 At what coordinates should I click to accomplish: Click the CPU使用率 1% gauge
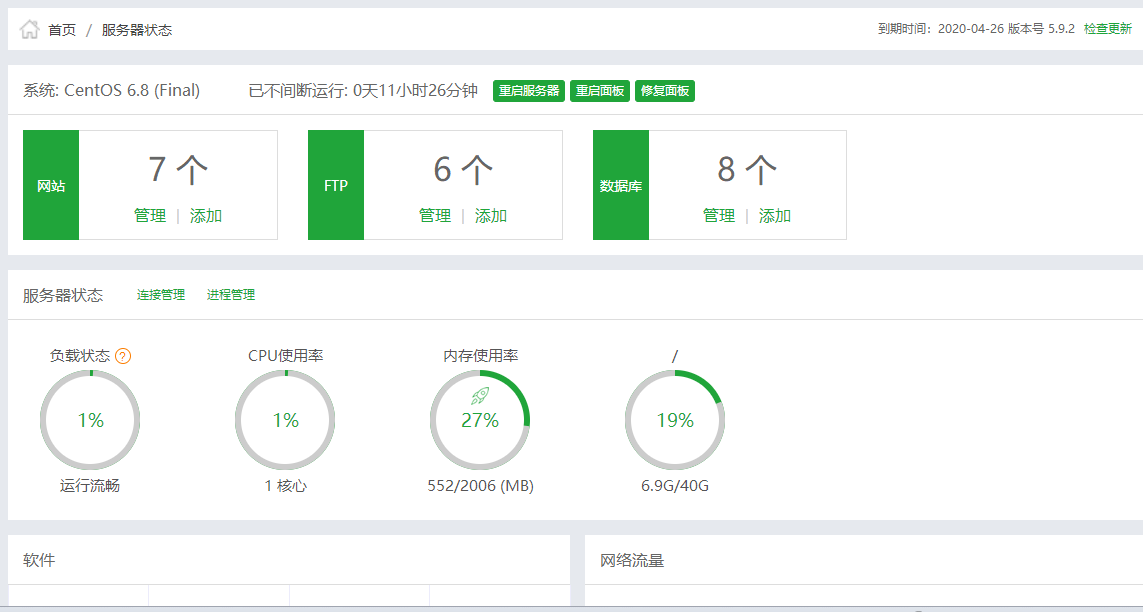285,420
